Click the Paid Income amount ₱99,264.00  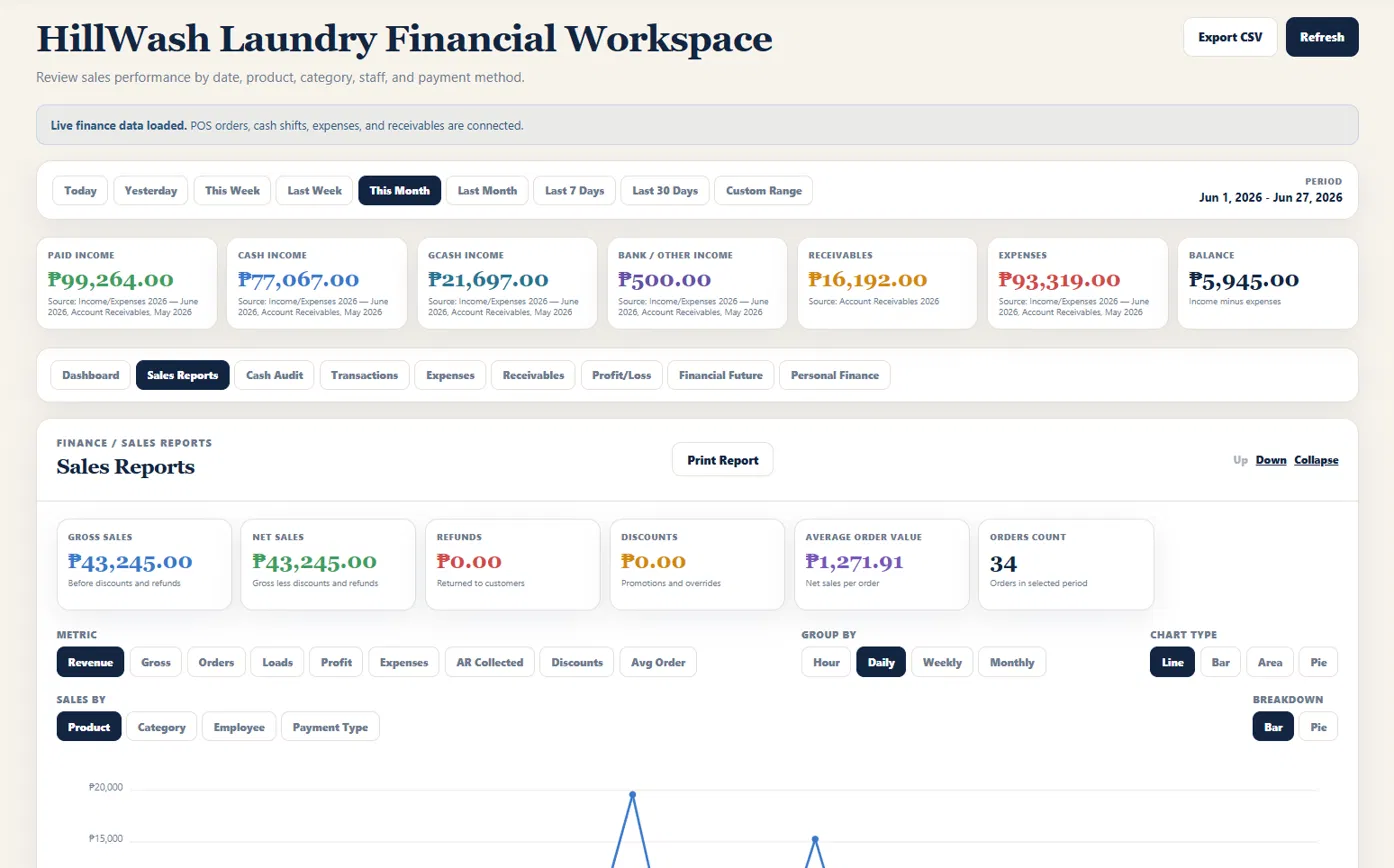(x=110, y=280)
